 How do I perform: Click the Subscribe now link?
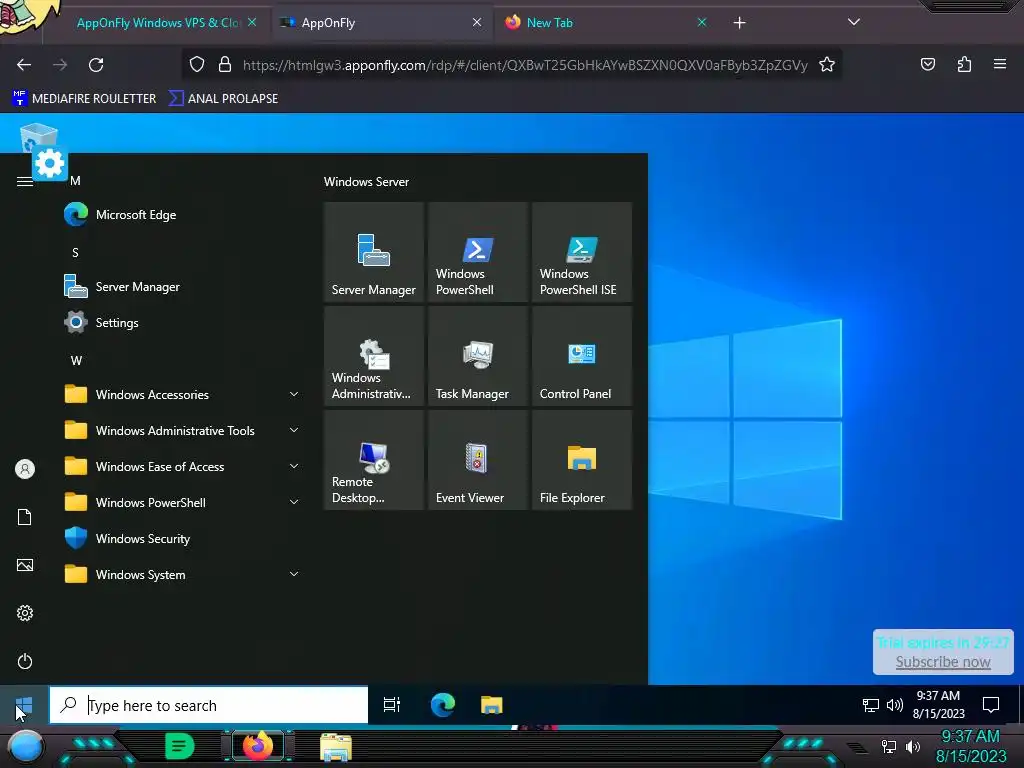[942, 662]
